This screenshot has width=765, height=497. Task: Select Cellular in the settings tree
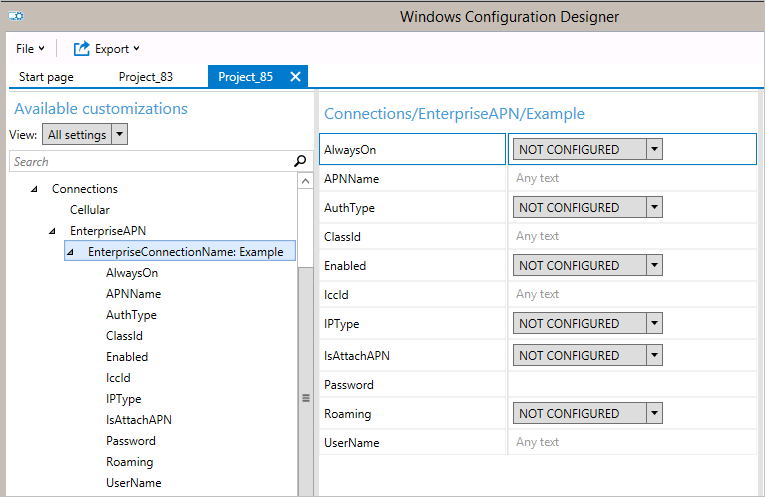click(90, 210)
